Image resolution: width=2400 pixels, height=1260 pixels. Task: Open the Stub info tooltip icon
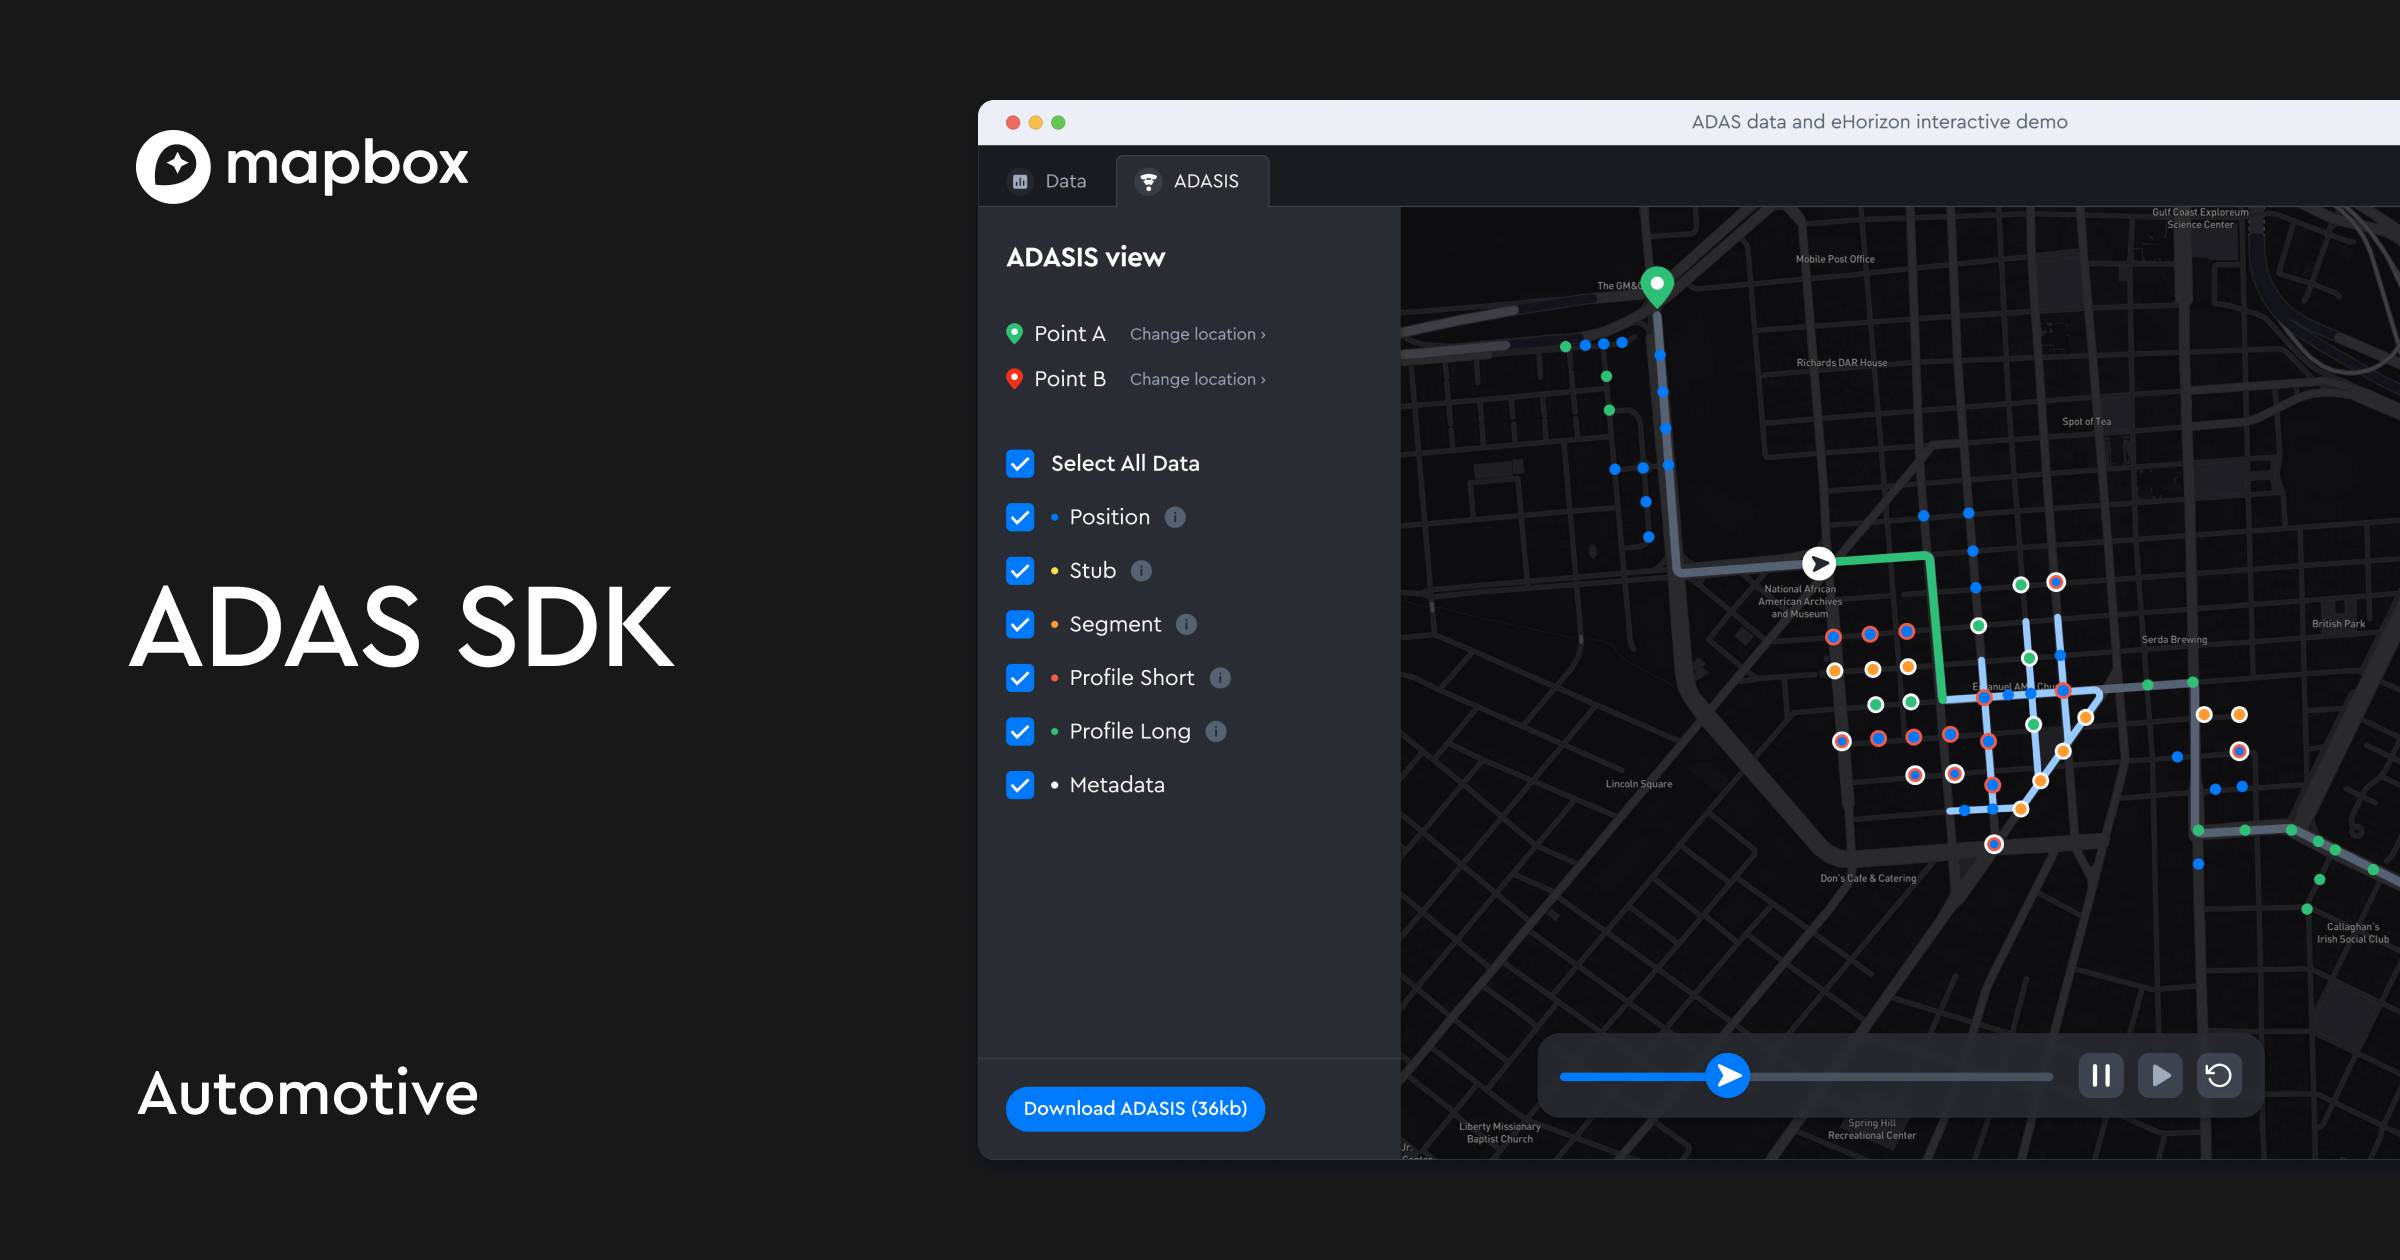1141,571
